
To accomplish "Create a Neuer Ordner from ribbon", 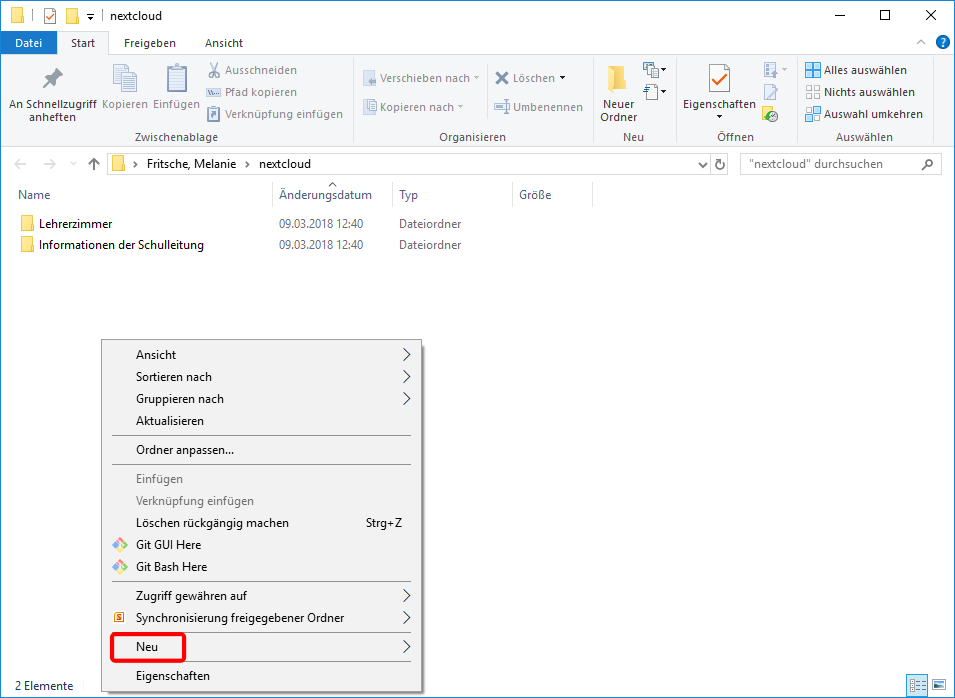I will tap(618, 93).
